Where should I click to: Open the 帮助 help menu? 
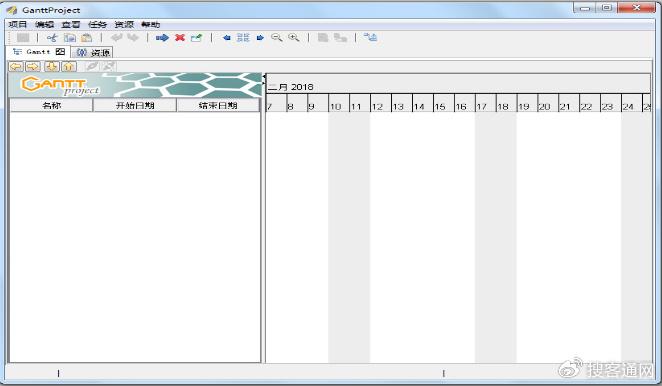click(151, 24)
